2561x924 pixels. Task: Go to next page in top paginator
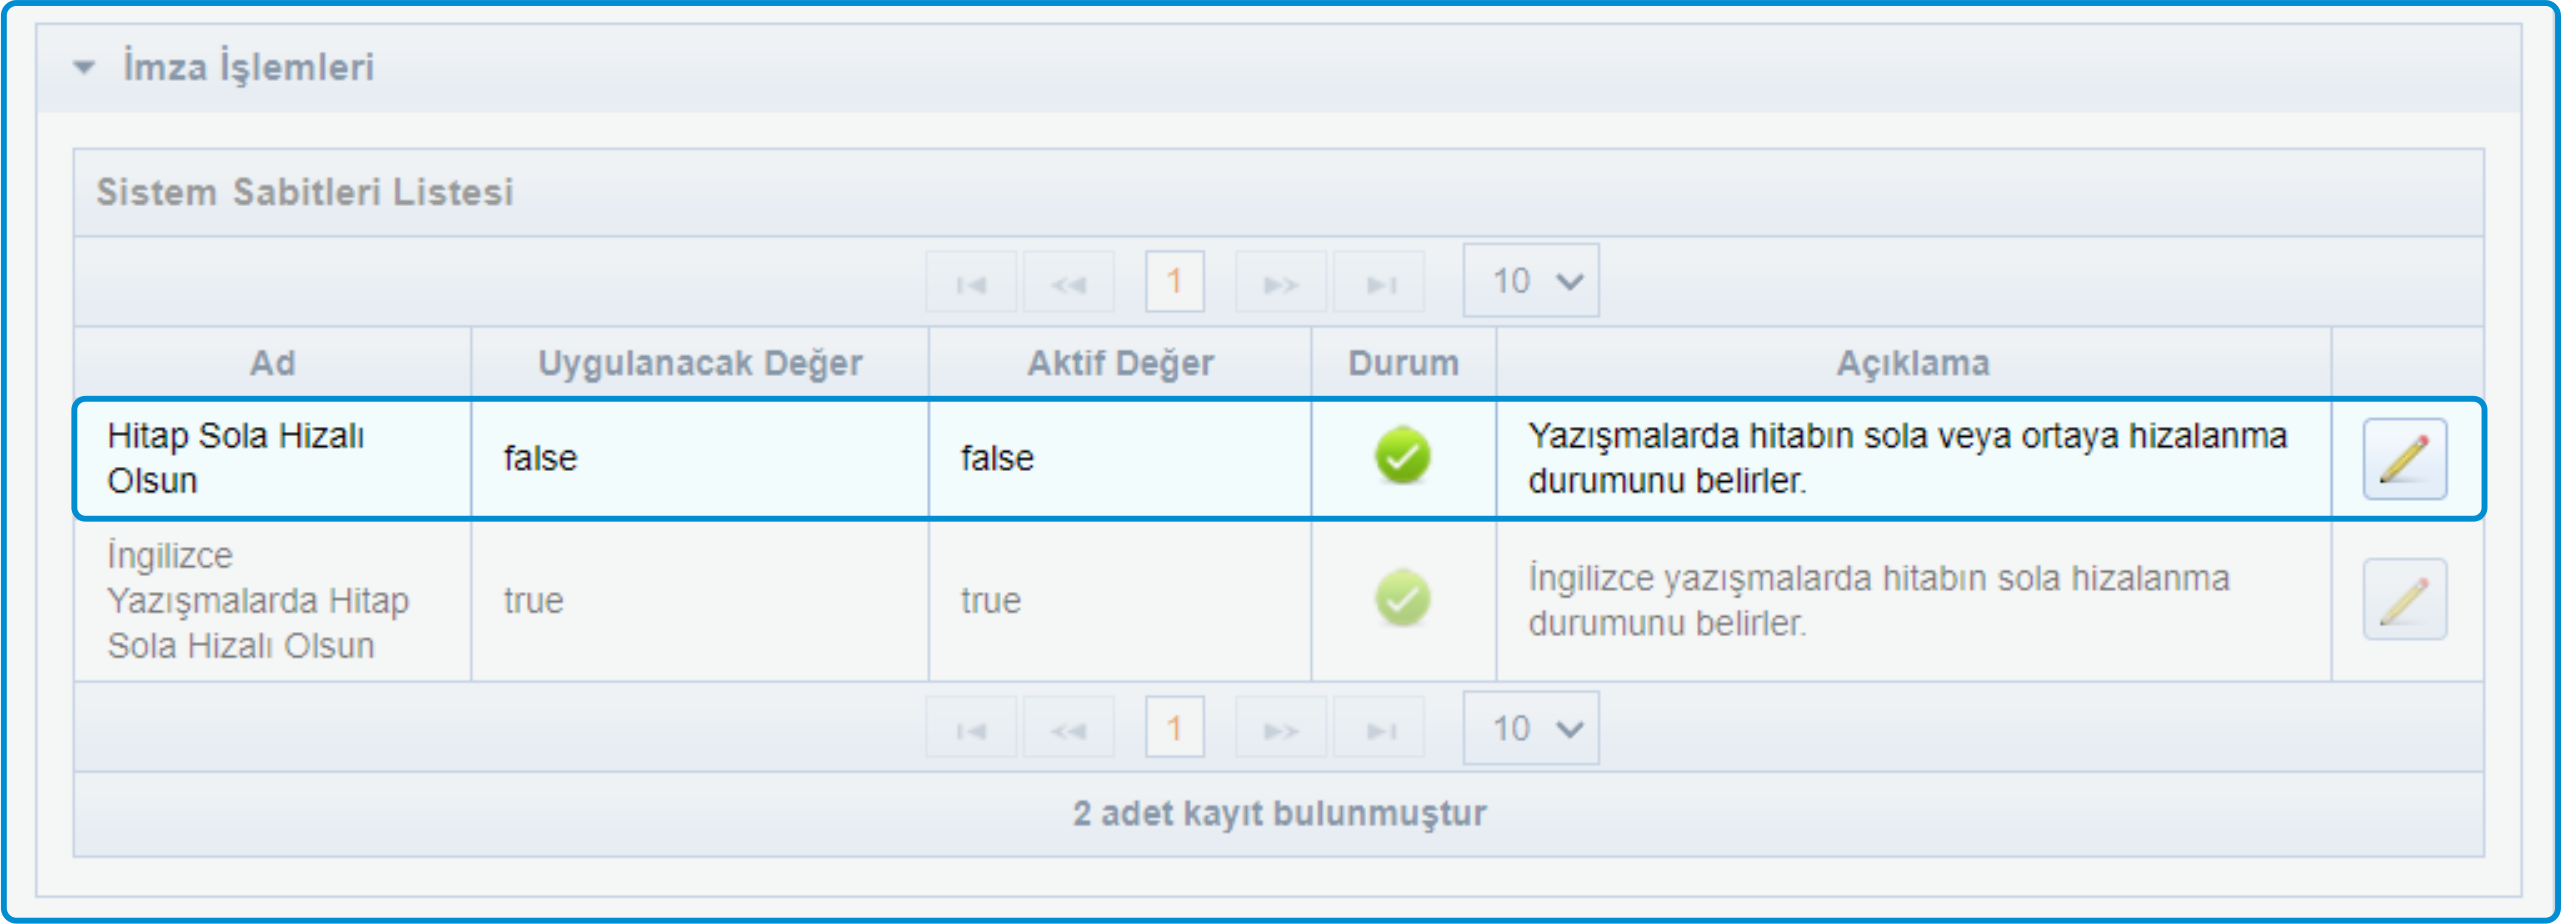(1280, 283)
